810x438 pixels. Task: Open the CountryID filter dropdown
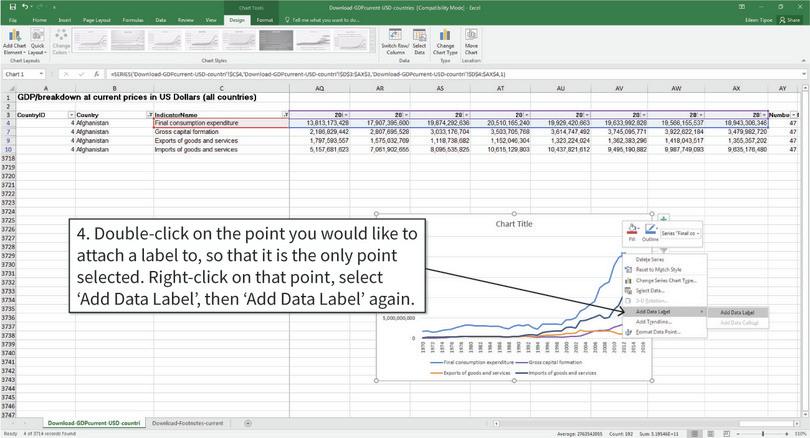coord(71,115)
